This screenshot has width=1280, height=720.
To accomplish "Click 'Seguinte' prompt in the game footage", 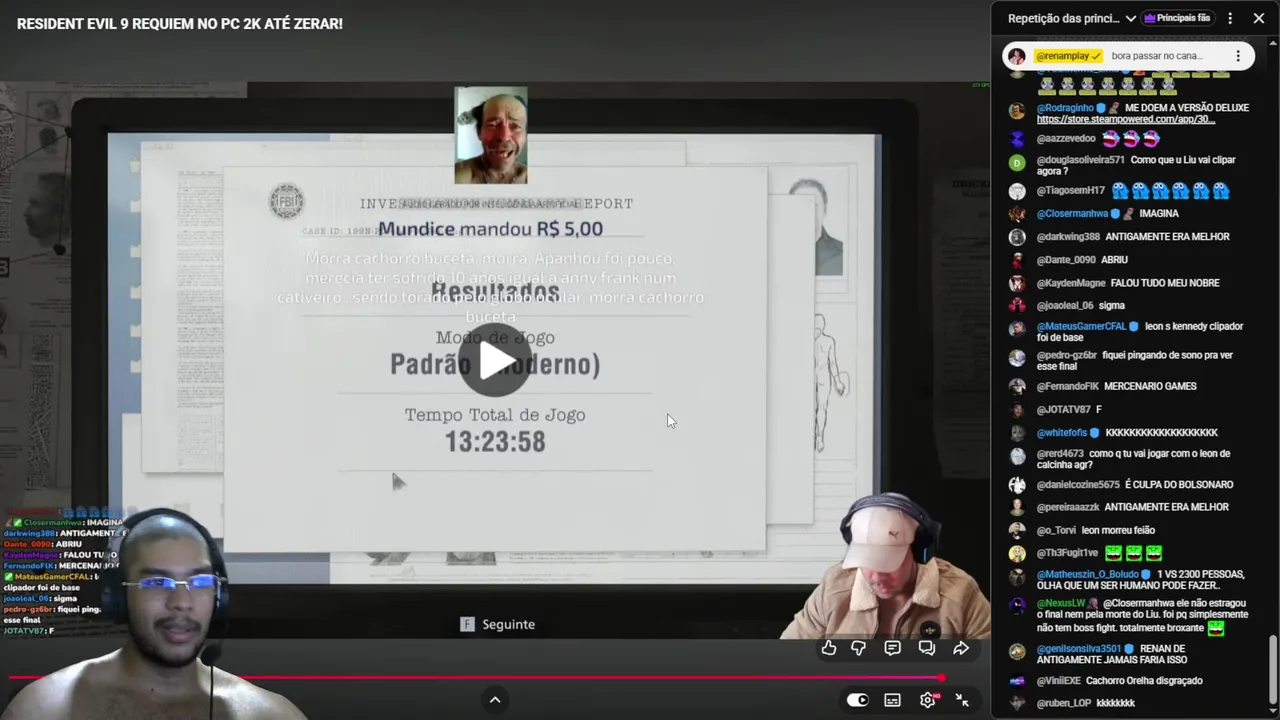I will click(498, 624).
